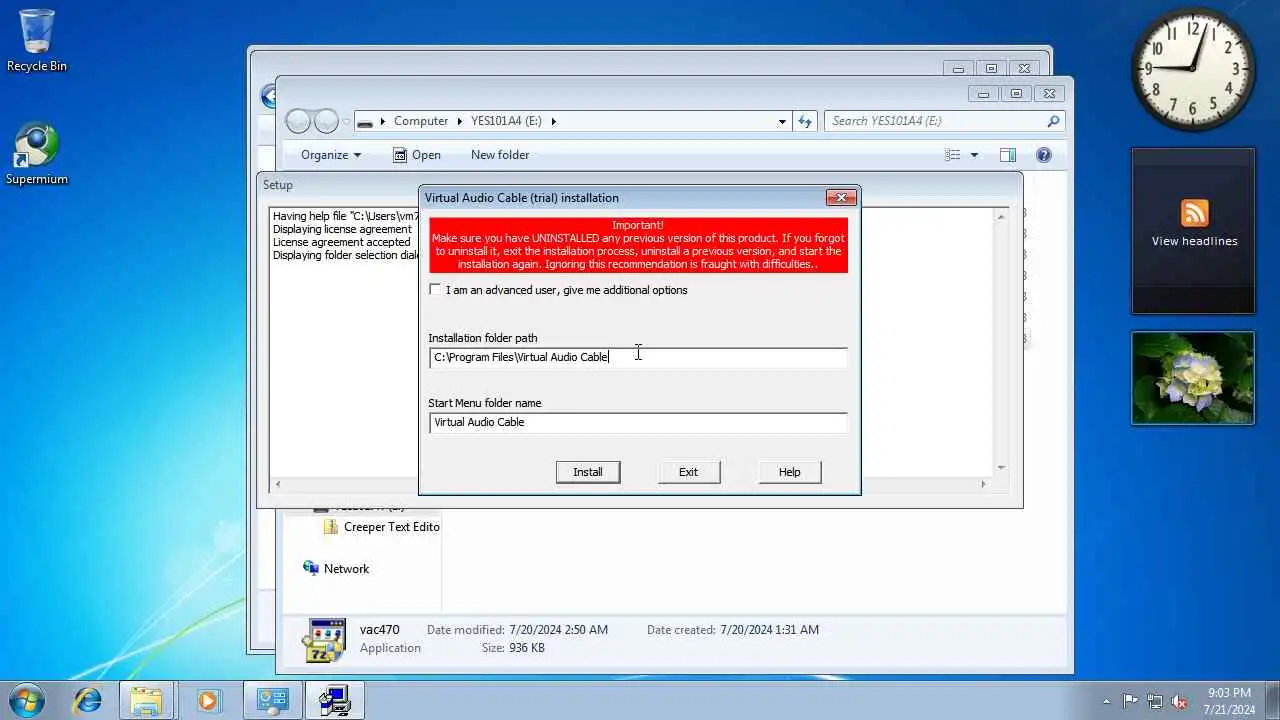The height and width of the screenshot is (720, 1280).
Task: Click YES101A4 (E:) in address breadcrumb
Action: tap(506, 121)
